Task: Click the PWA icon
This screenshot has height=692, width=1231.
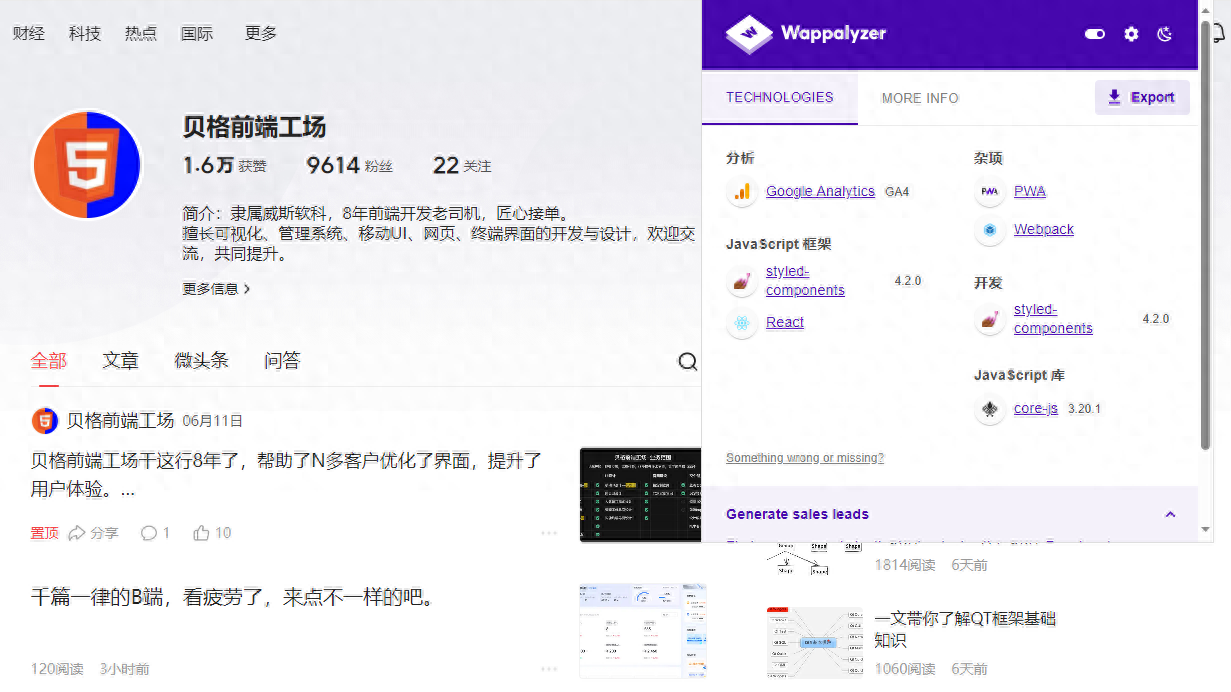Action: [989, 192]
